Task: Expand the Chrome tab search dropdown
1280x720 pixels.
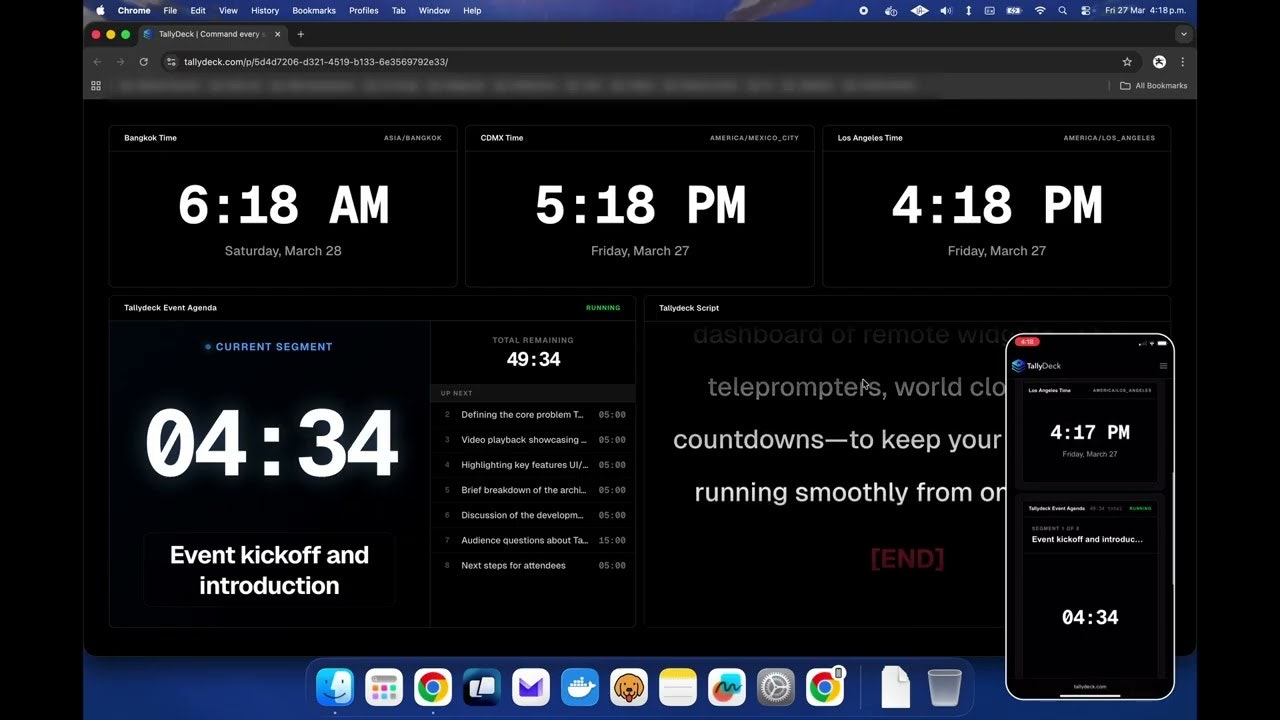Action: click(1184, 34)
